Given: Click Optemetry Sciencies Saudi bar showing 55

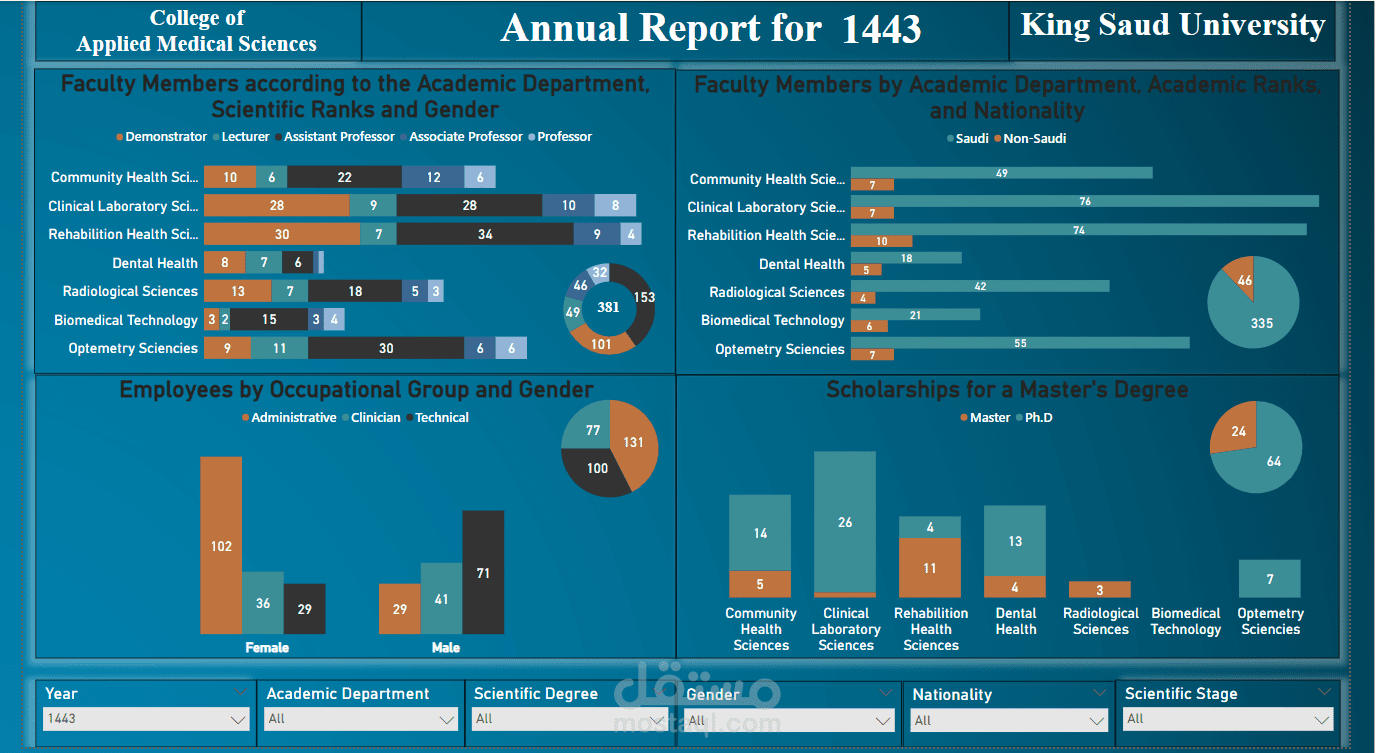Looking at the screenshot, I should (1020, 343).
